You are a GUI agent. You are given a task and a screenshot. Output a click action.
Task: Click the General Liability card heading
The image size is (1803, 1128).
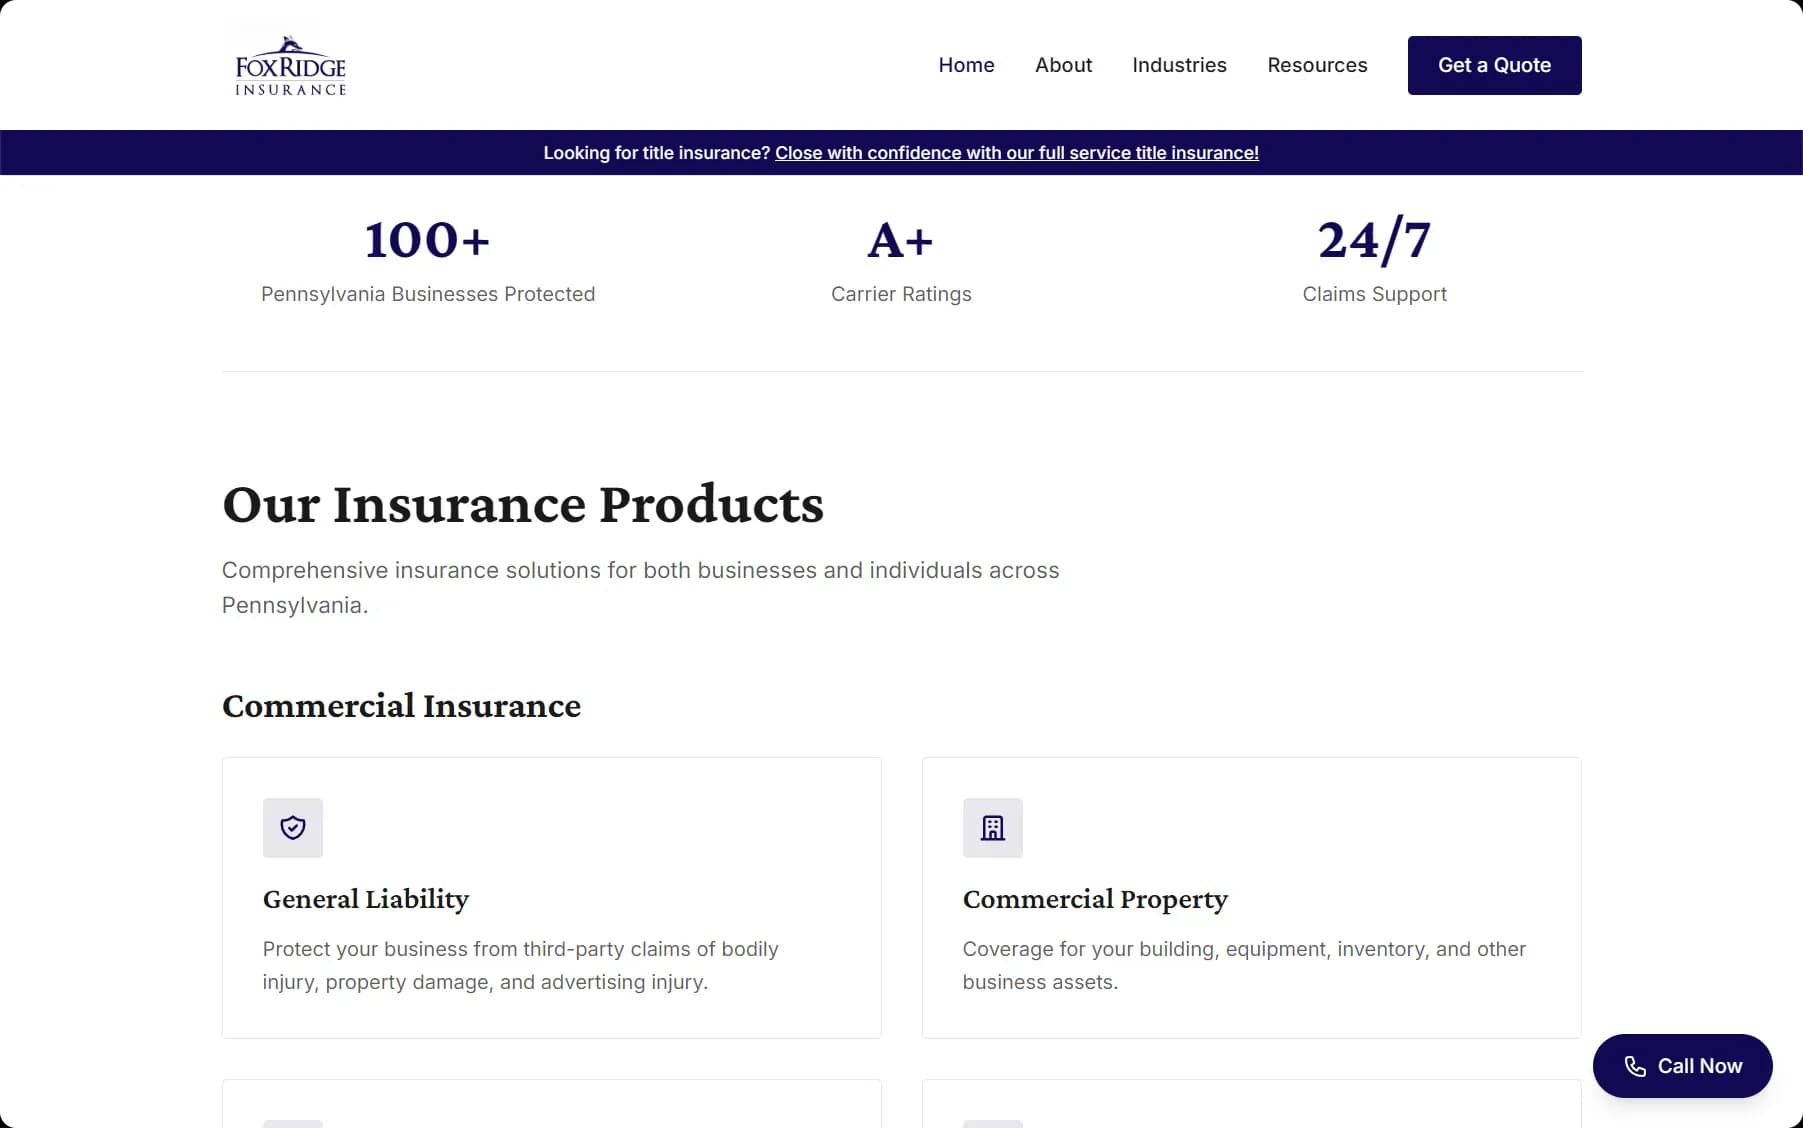365,899
